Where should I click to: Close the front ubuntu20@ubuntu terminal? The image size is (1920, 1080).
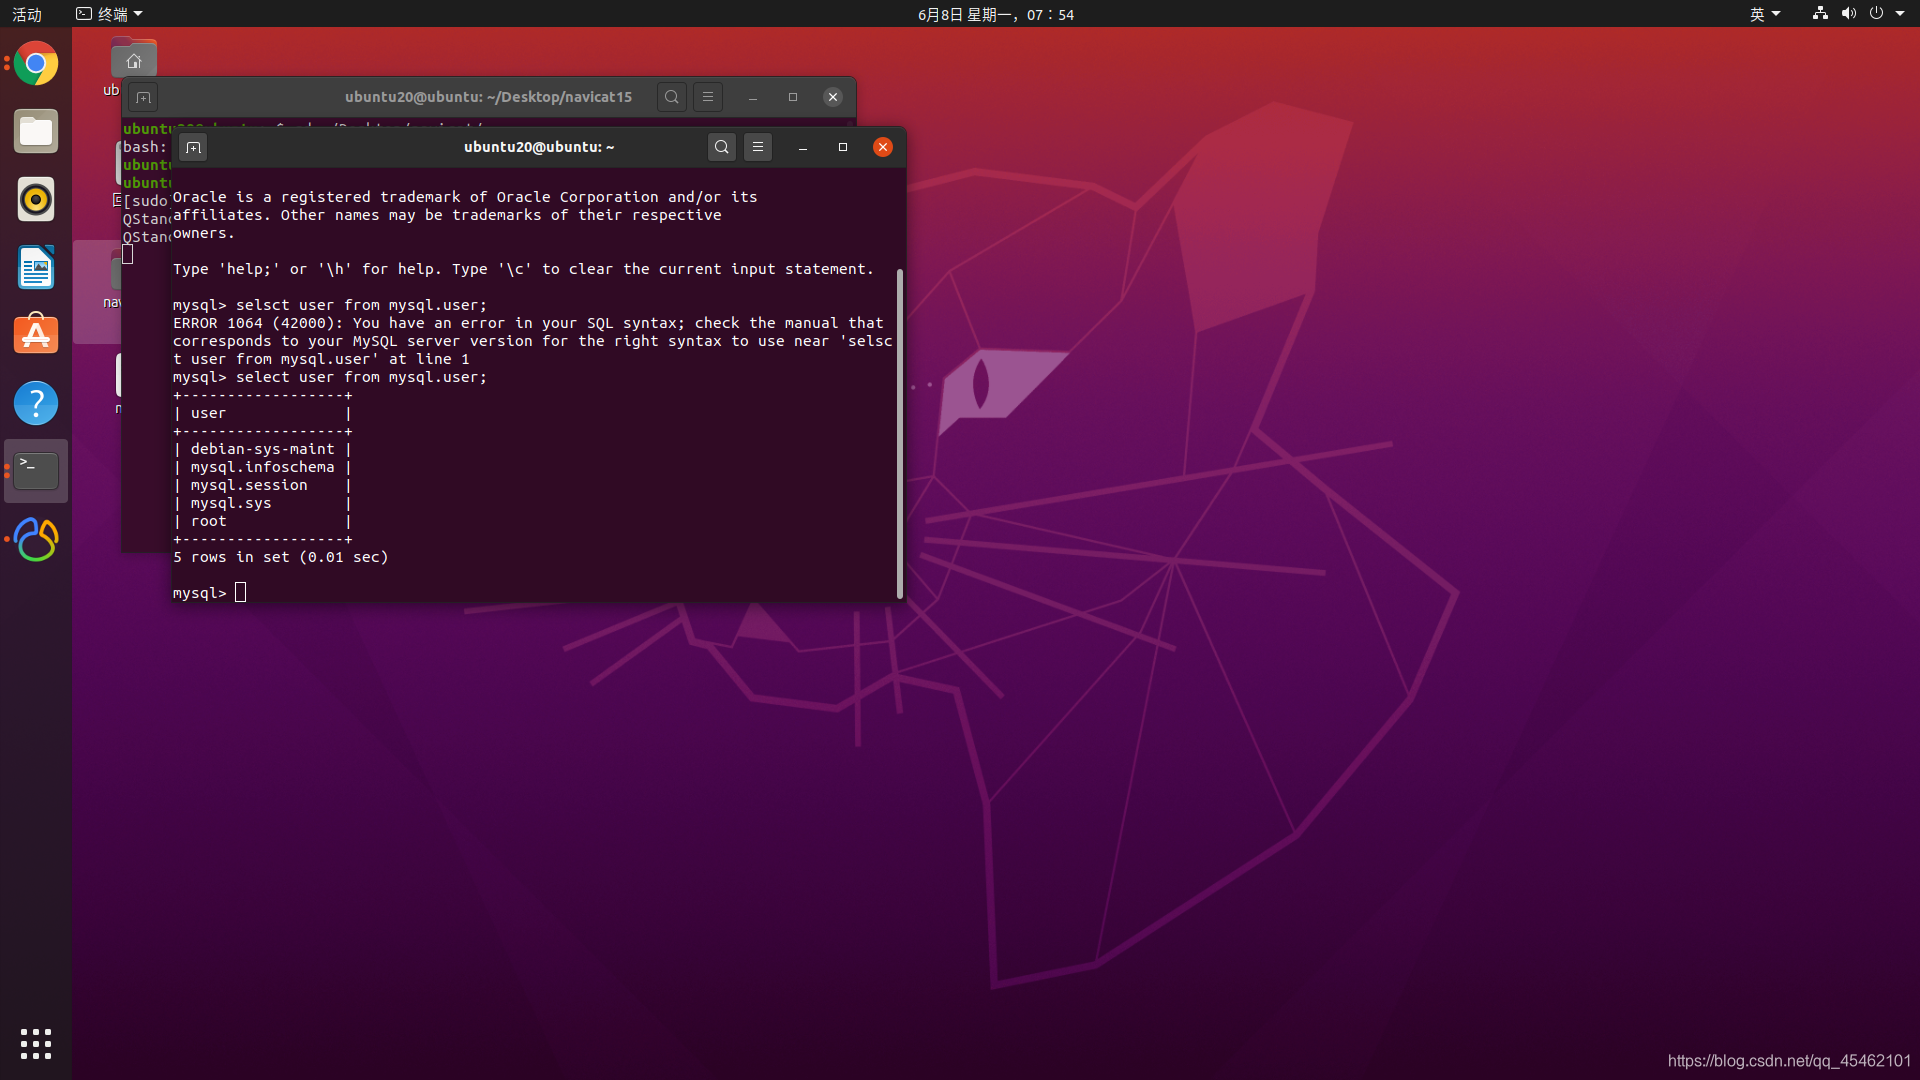pyautogui.click(x=883, y=147)
